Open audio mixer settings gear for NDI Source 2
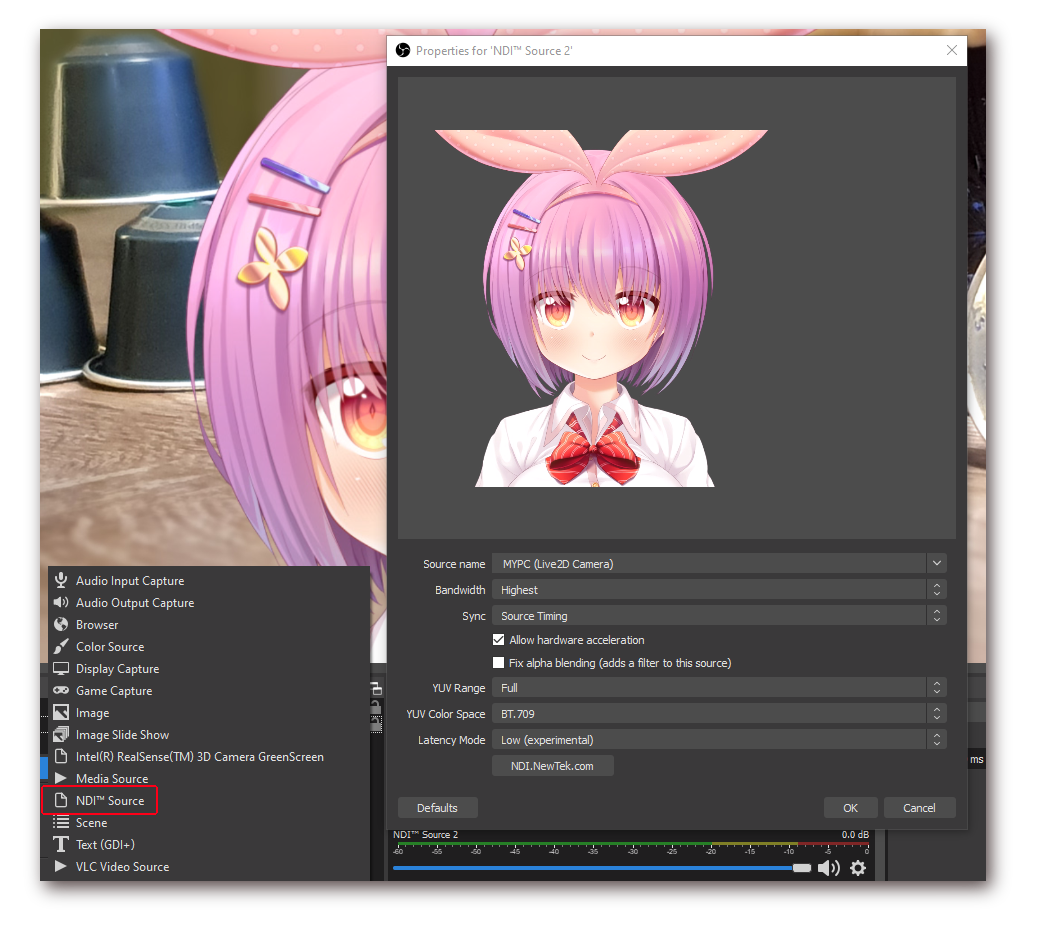 (x=858, y=868)
